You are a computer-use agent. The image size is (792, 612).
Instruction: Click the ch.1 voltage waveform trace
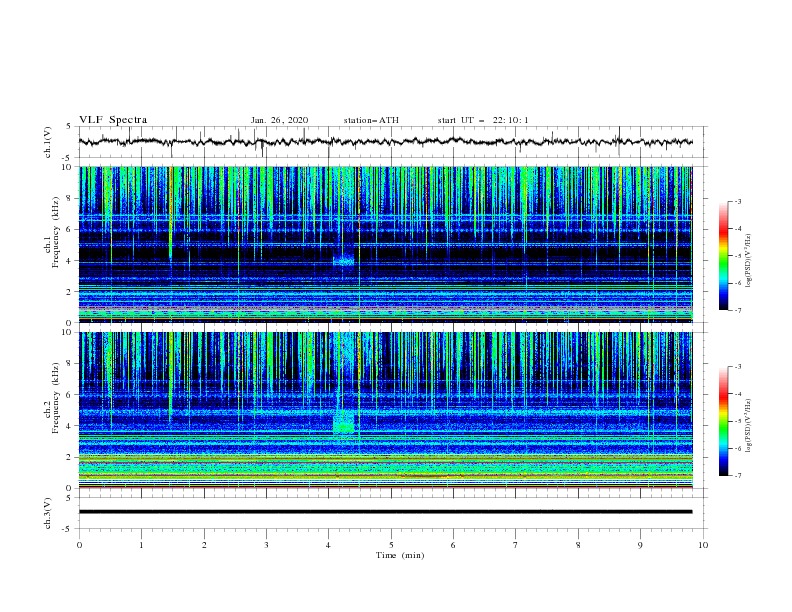[385, 142]
